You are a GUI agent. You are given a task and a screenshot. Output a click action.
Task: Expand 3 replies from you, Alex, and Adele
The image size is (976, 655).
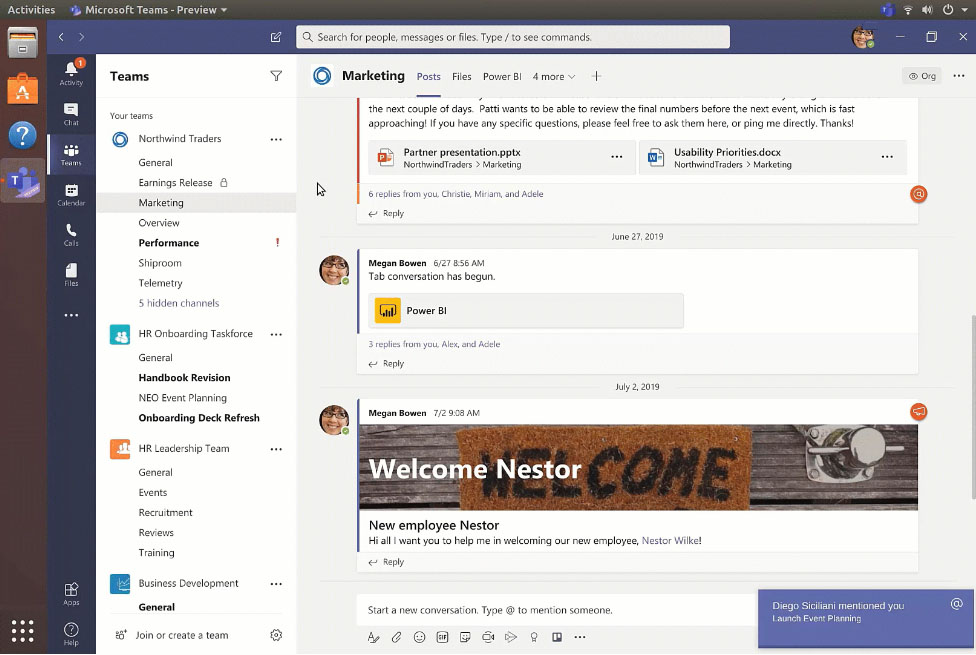click(x=434, y=344)
